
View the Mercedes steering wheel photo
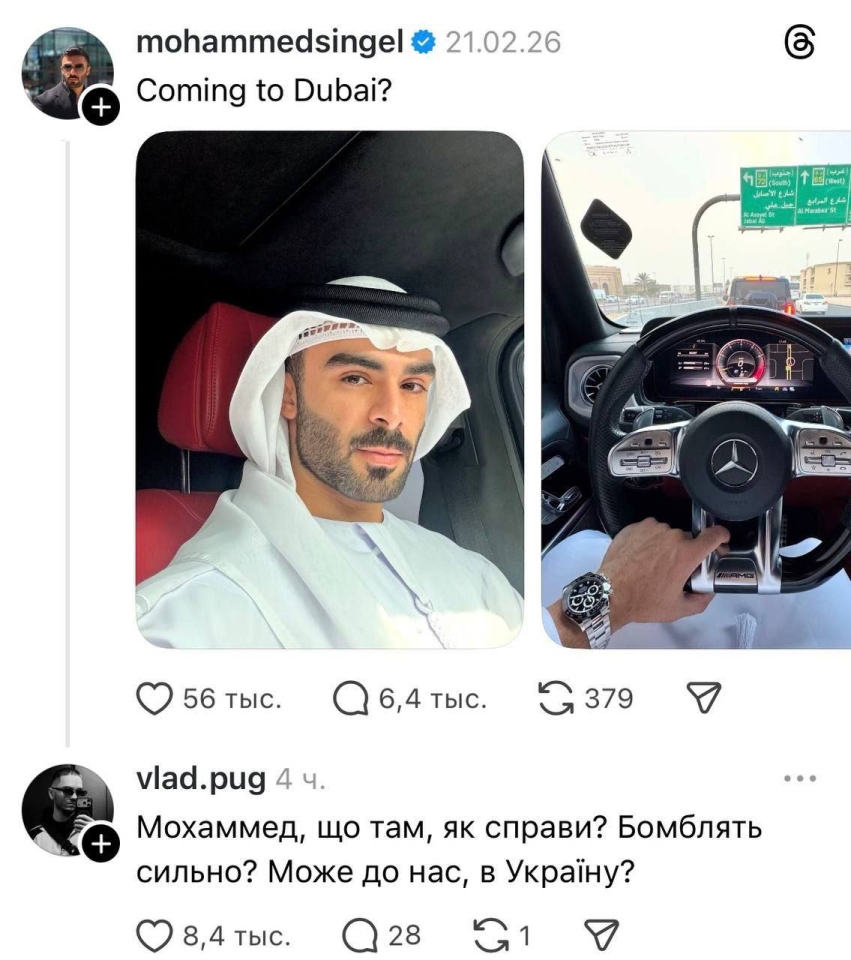tap(696, 389)
